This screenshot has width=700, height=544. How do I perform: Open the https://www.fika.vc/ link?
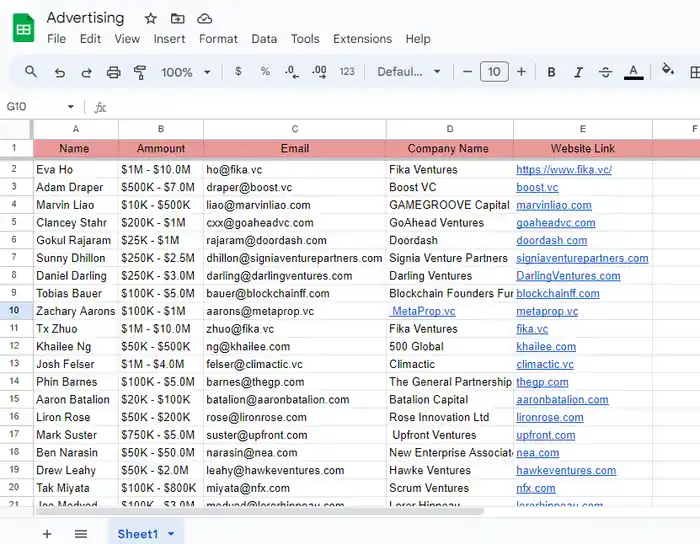[564, 170]
